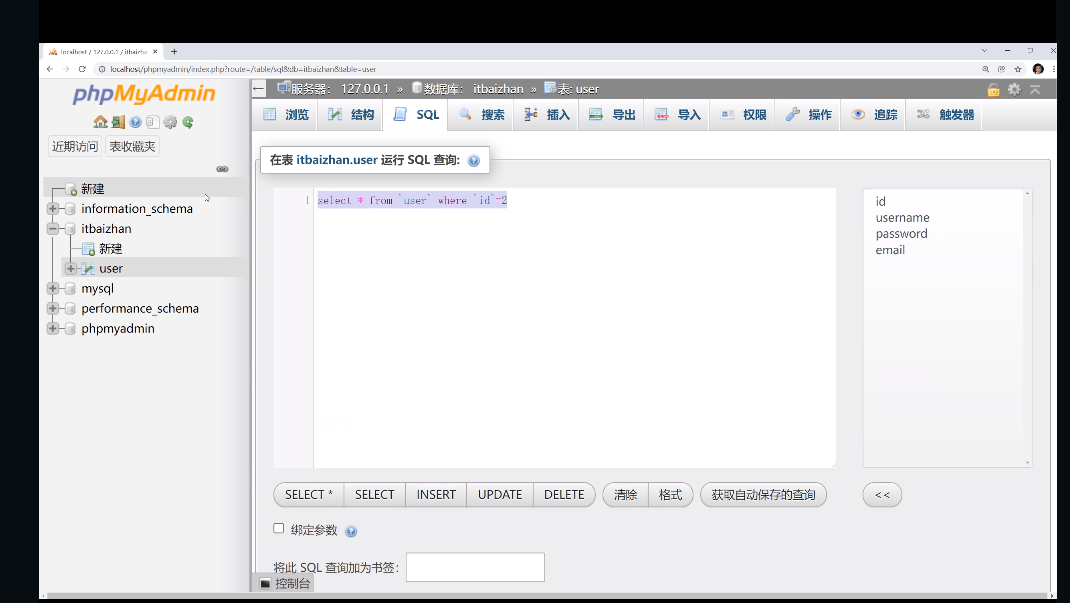Open the 结构 tab

click(351, 115)
